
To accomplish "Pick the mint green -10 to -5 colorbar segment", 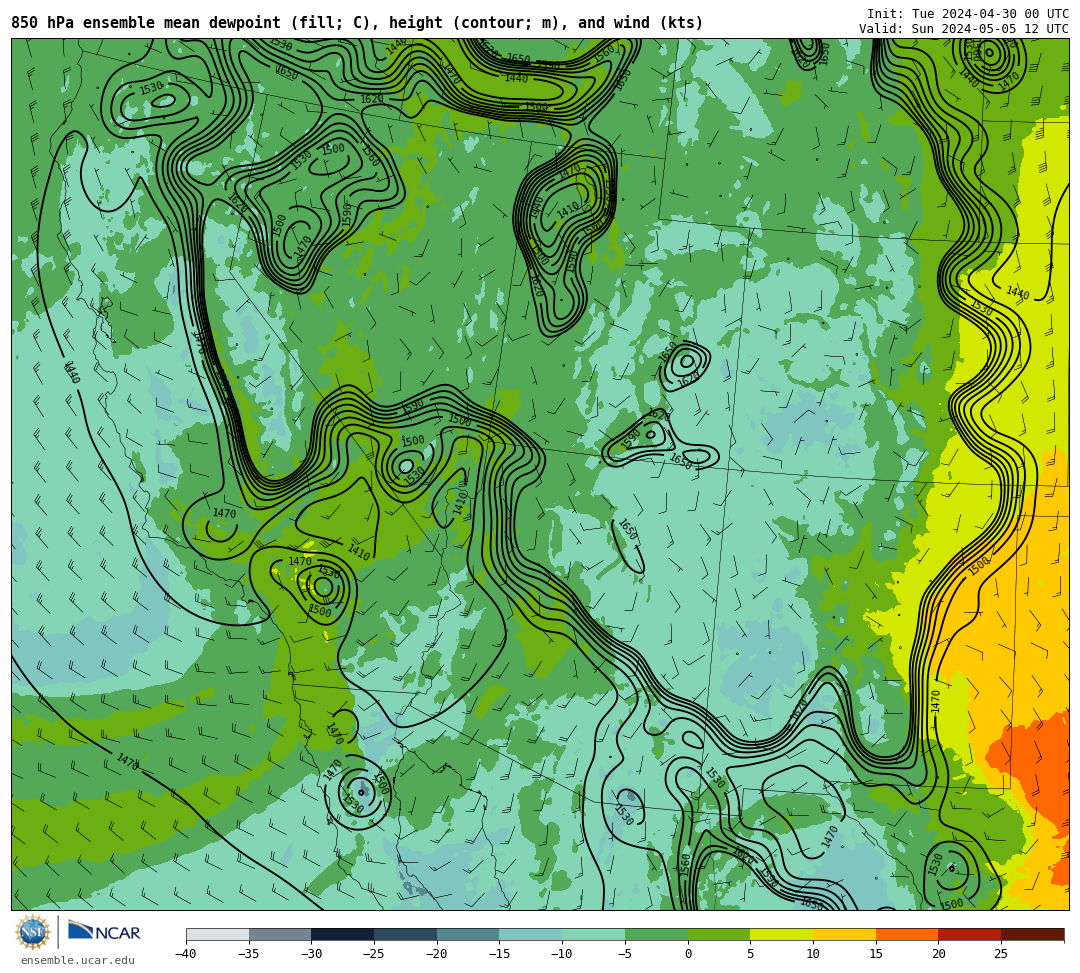I will (x=594, y=934).
